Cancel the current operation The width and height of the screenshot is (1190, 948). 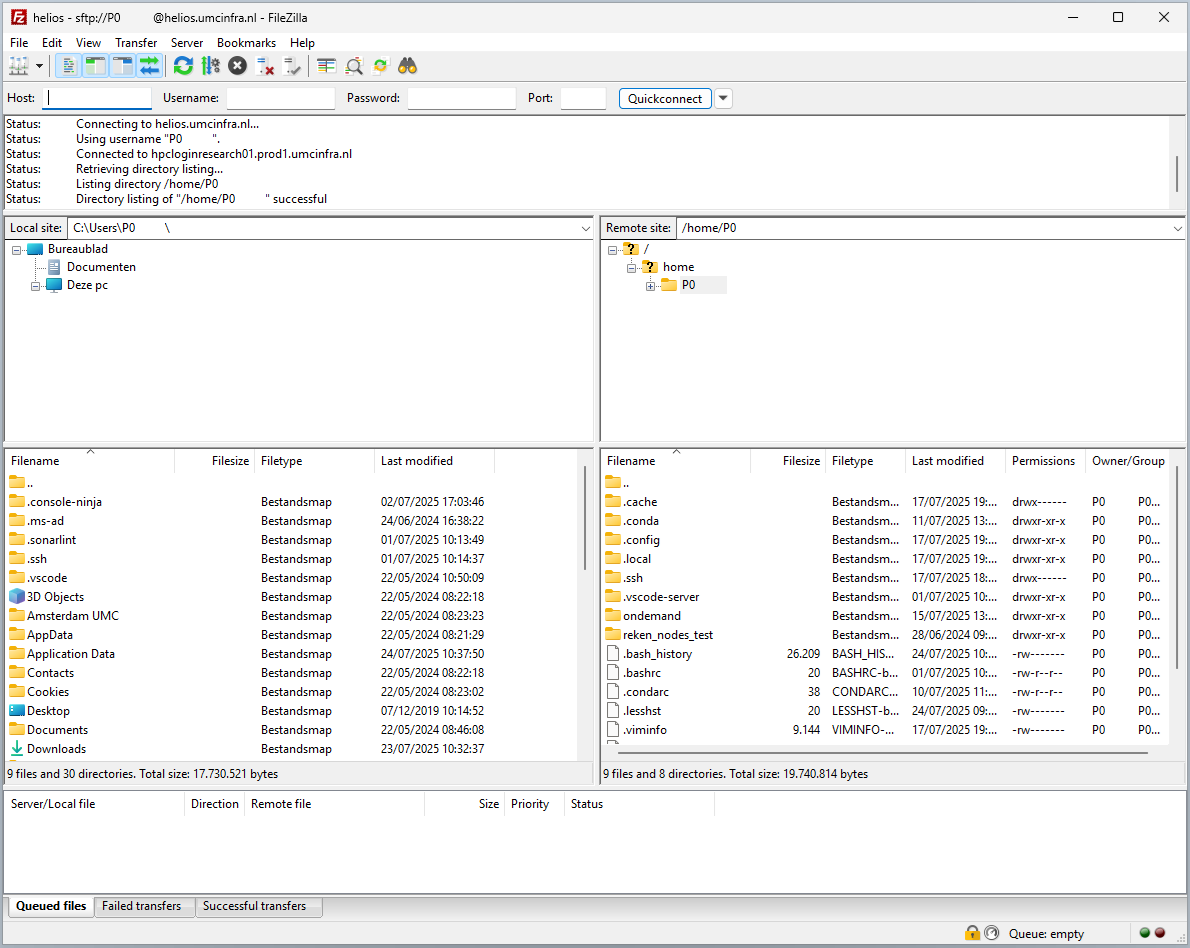point(238,66)
